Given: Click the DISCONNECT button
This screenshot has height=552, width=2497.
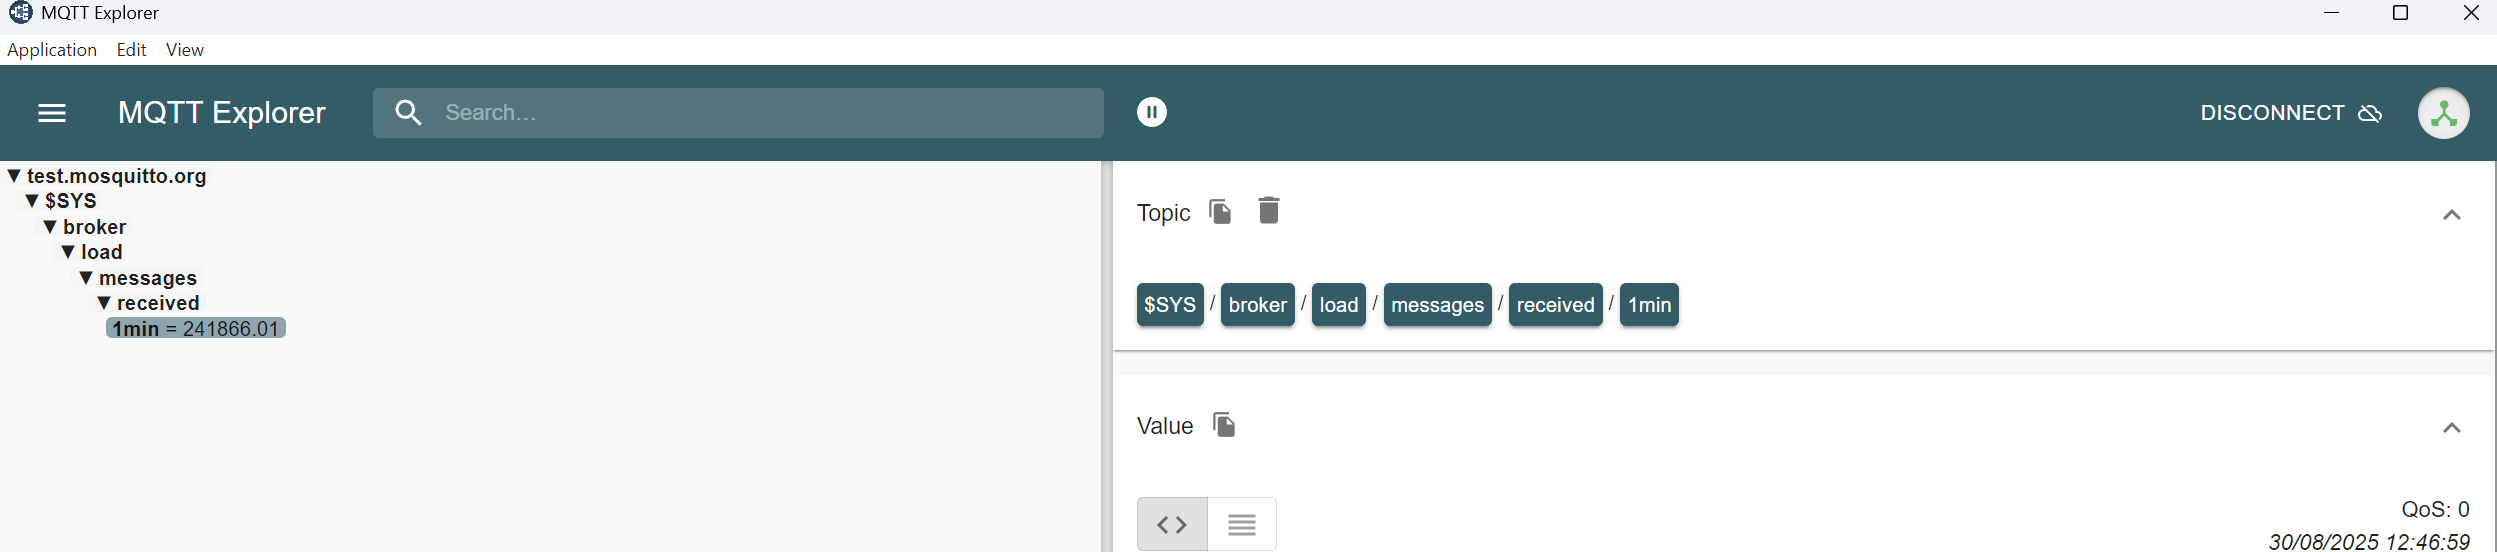Looking at the screenshot, I should click(2291, 113).
